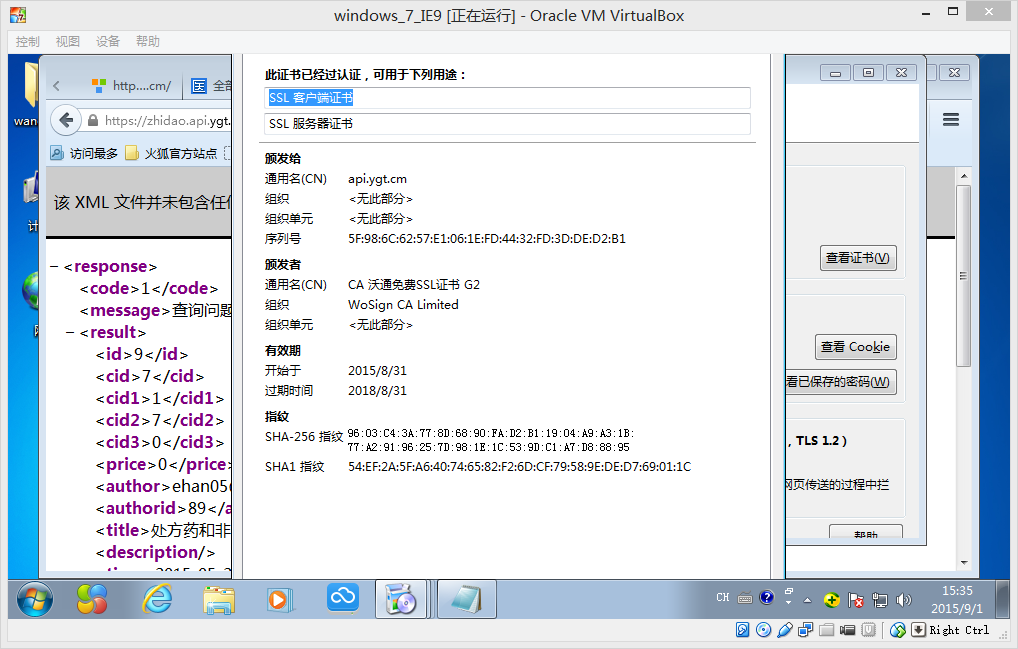Click organization WoSign CA Limited

point(403,305)
